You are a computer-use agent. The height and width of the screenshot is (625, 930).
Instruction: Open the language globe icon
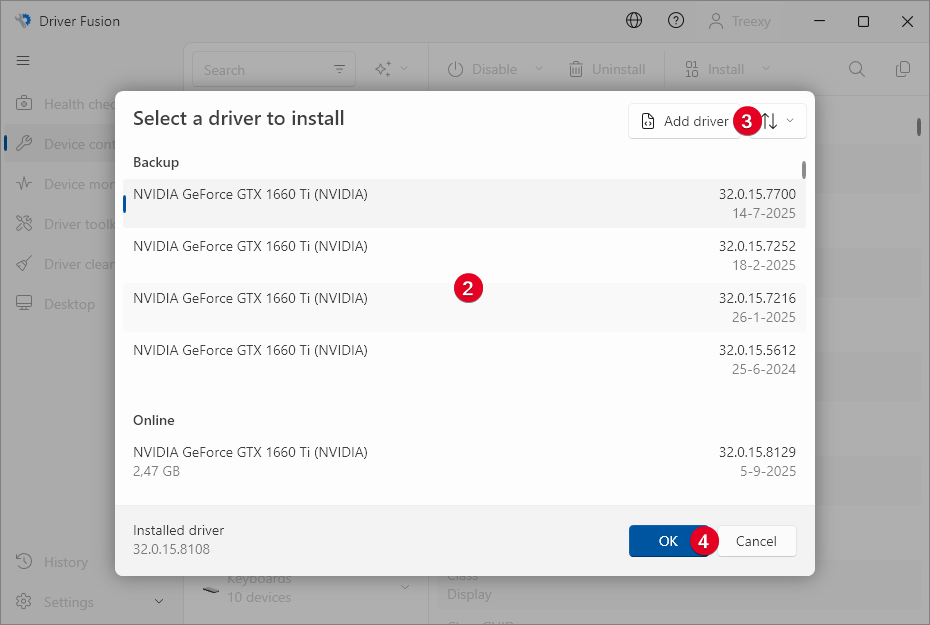pyautogui.click(x=633, y=21)
